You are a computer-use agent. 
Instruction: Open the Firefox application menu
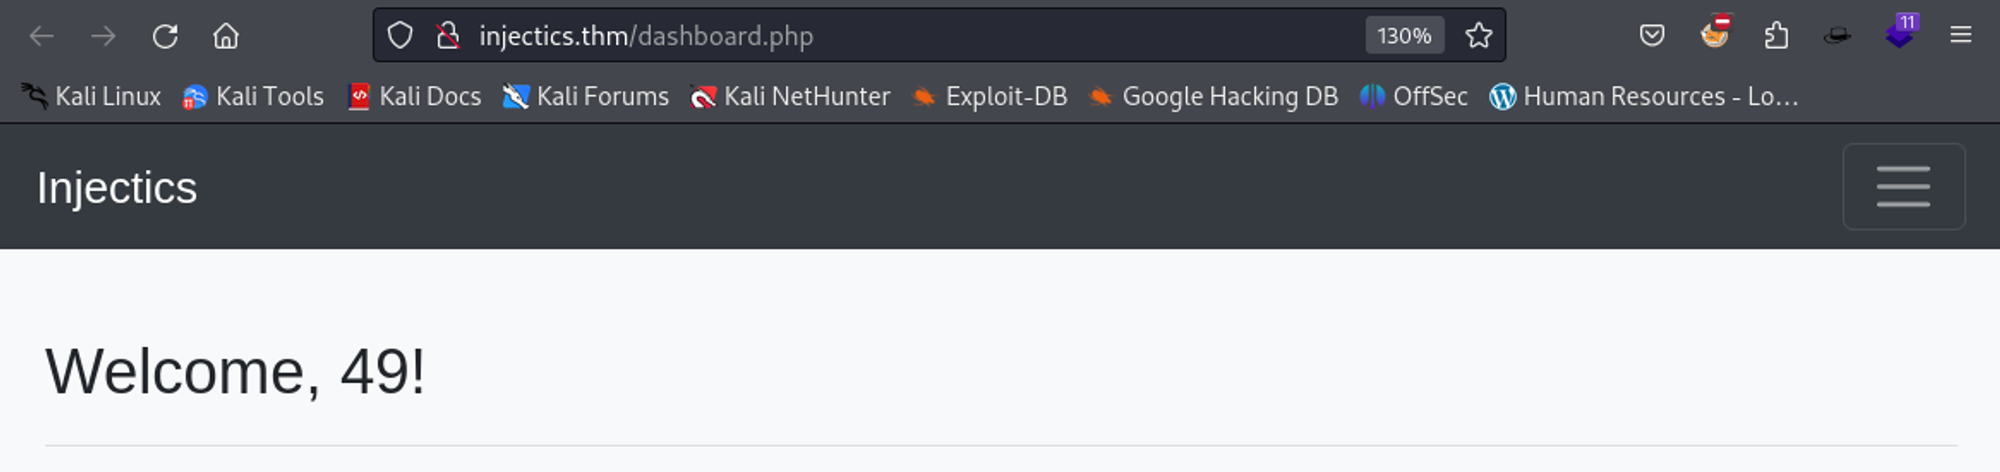1960,36
